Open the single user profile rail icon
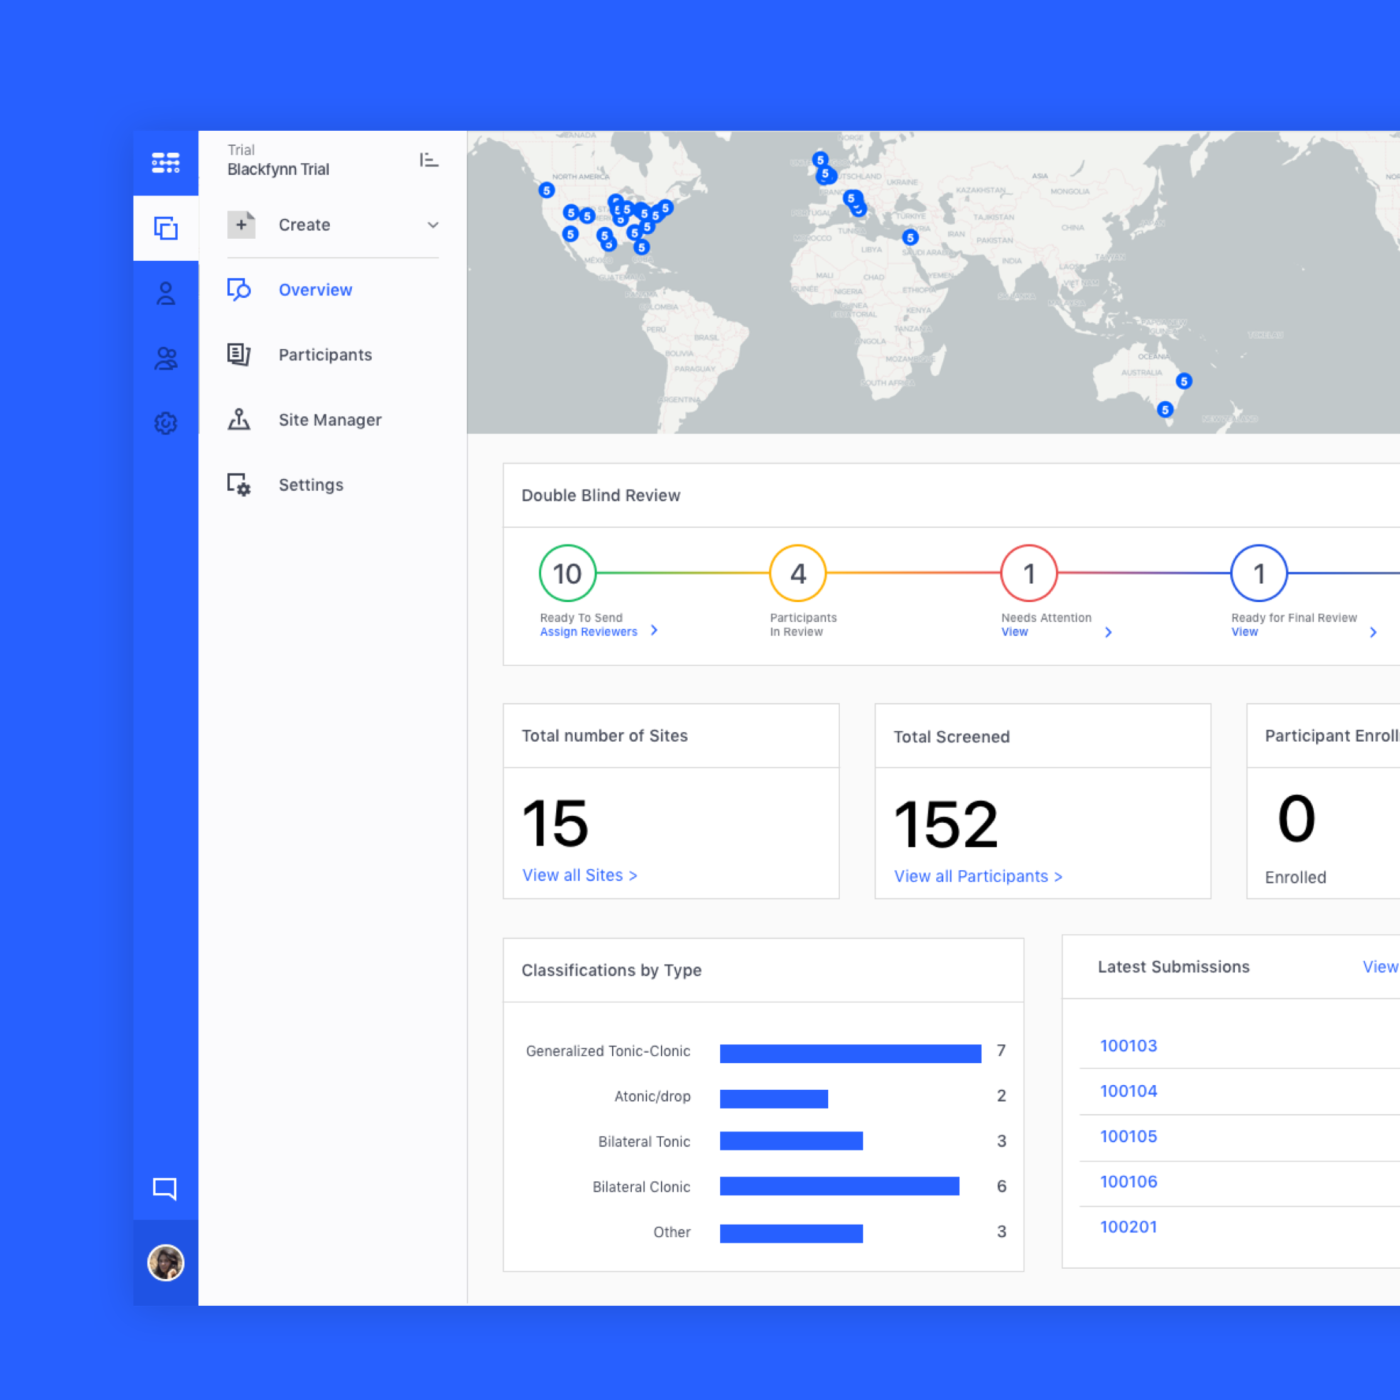Screen dimensions: 1400x1400 pyautogui.click(x=166, y=293)
